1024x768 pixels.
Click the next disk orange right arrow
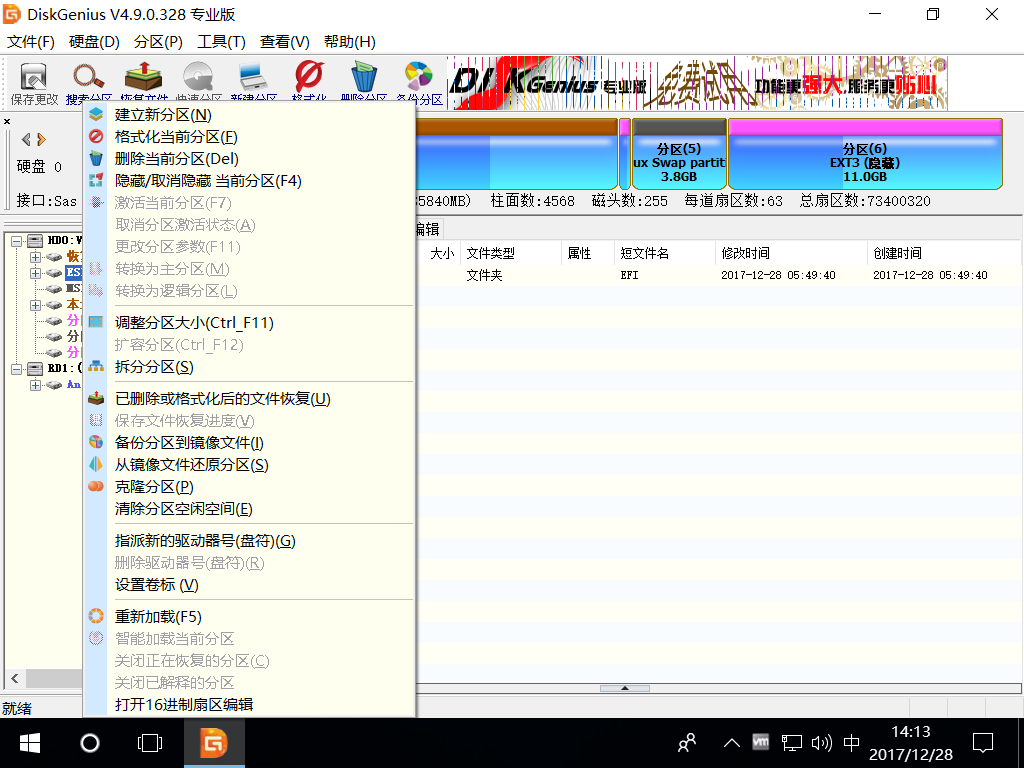pyautogui.click(x=42, y=139)
